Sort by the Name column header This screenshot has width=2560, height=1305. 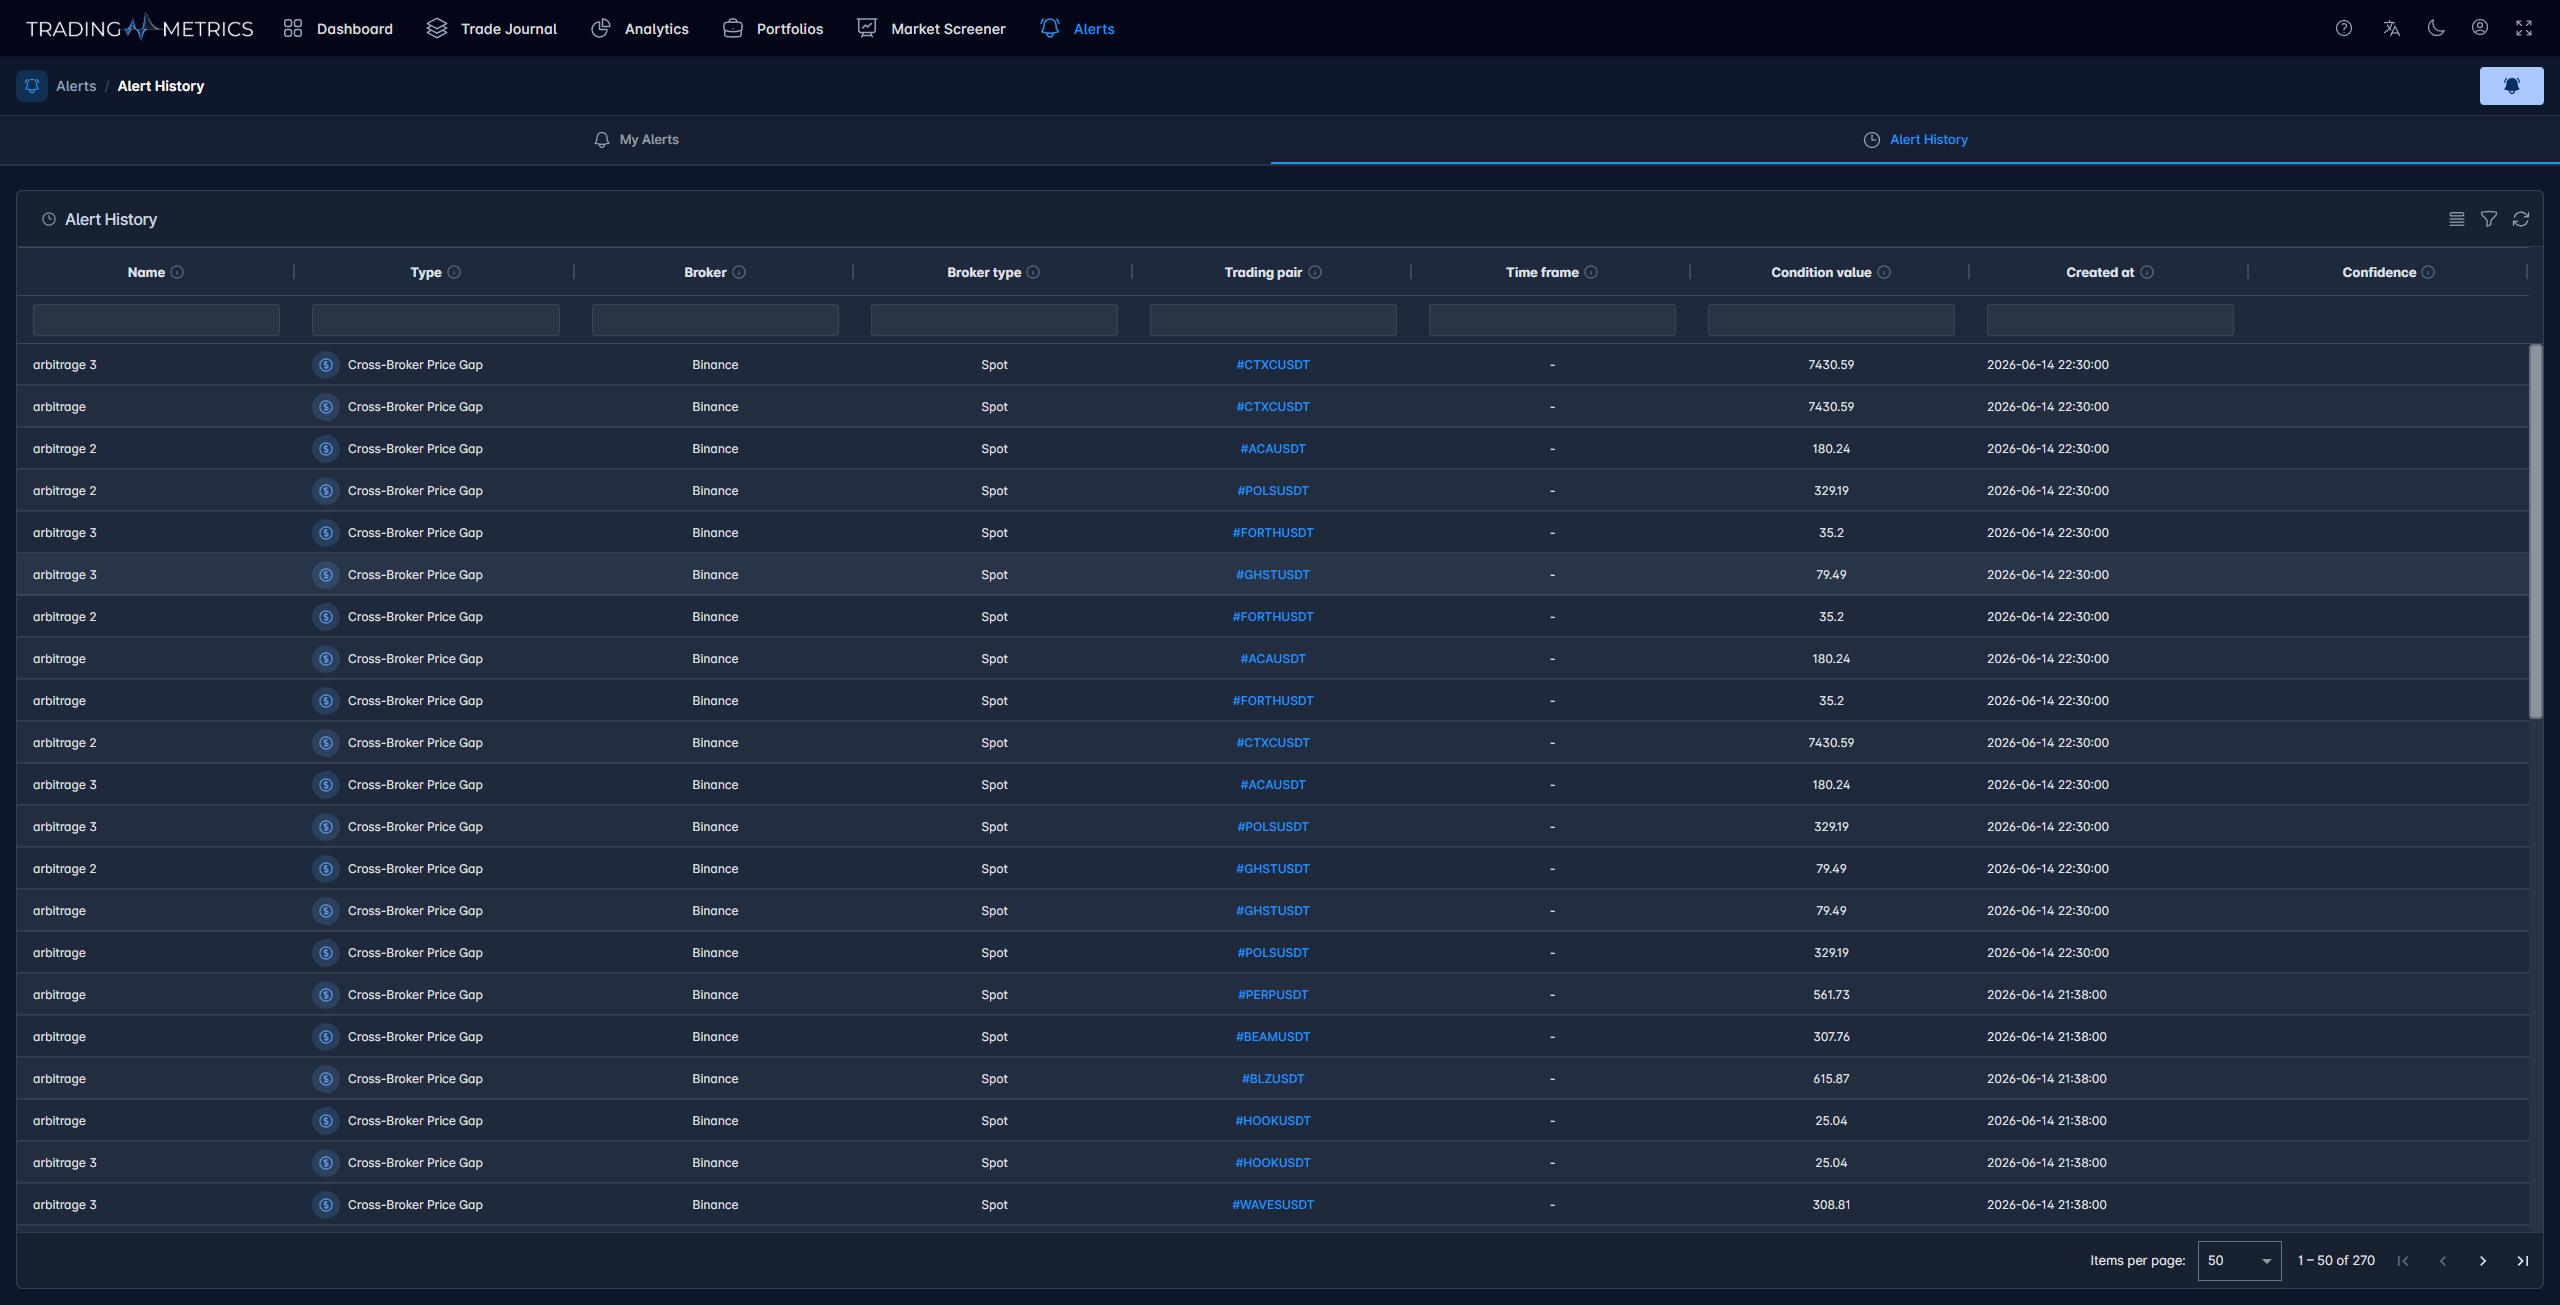(x=146, y=272)
